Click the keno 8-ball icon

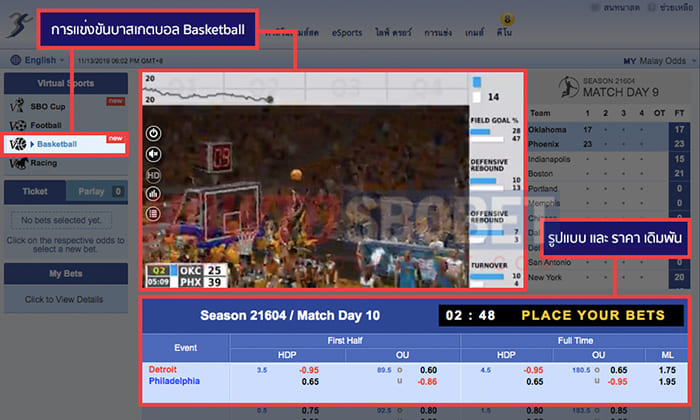[507, 19]
